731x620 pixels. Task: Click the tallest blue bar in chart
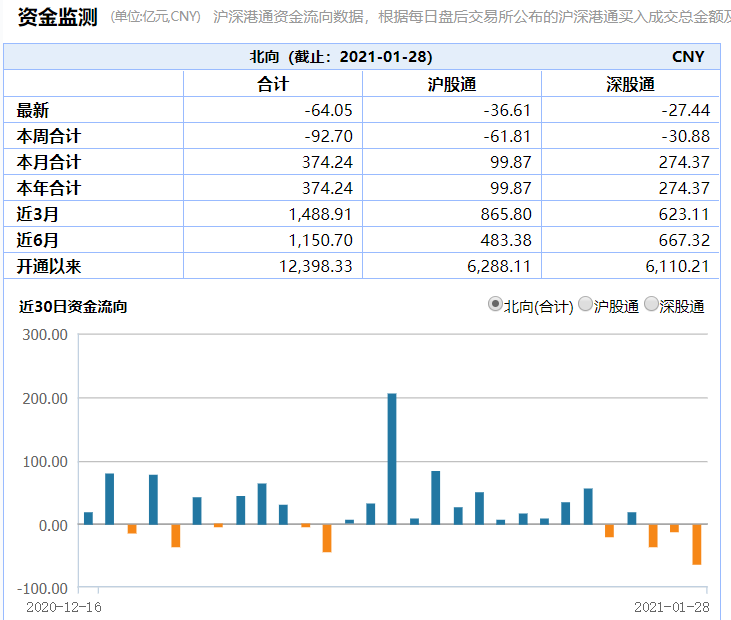(x=392, y=458)
